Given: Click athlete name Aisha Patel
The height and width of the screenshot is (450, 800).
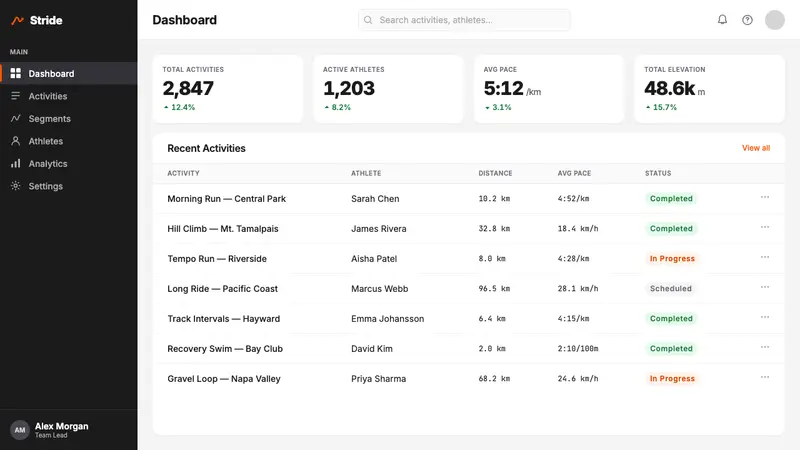Looking at the screenshot, I should tap(374, 259).
